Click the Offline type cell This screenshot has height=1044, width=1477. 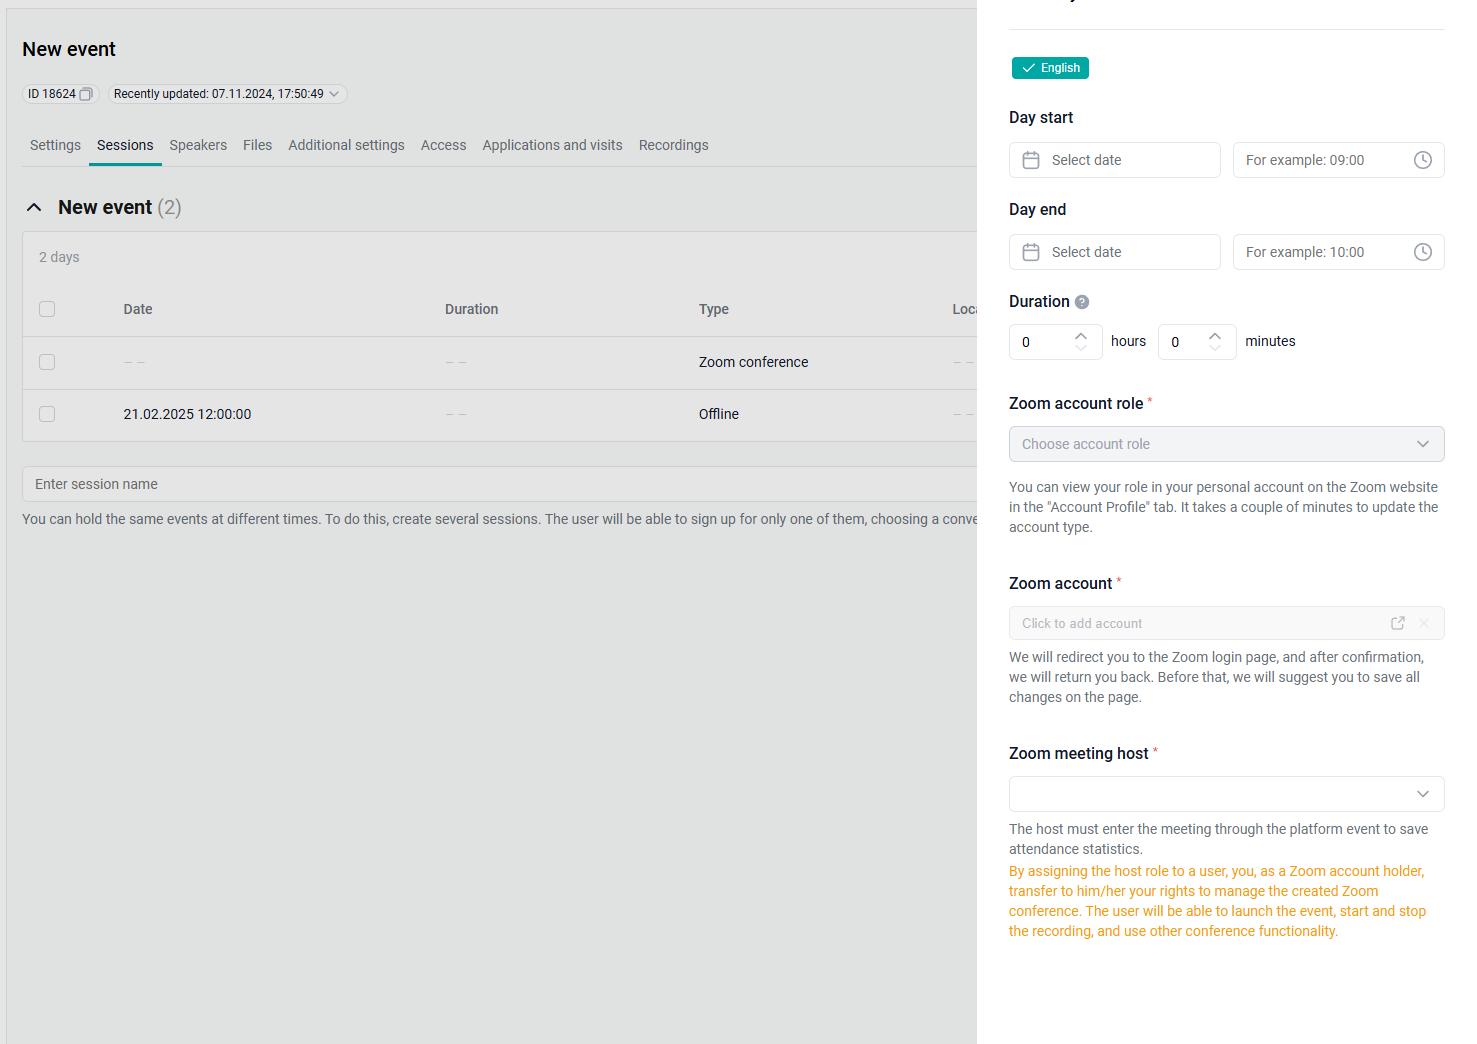click(x=719, y=414)
